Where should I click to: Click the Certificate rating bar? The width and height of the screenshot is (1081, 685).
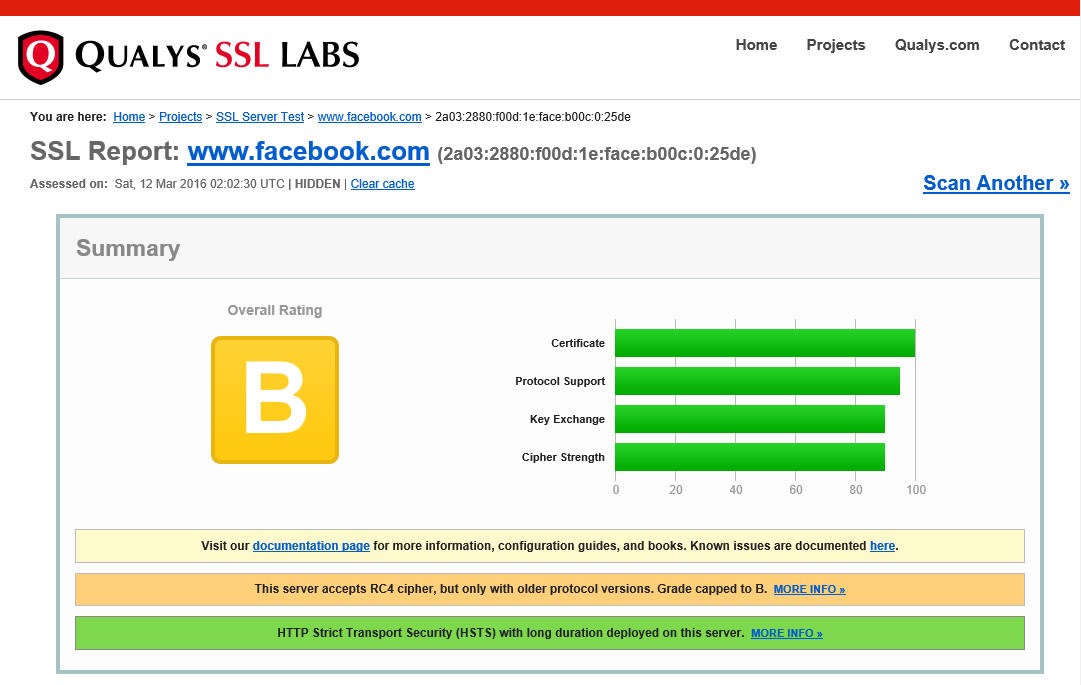(765, 342)
